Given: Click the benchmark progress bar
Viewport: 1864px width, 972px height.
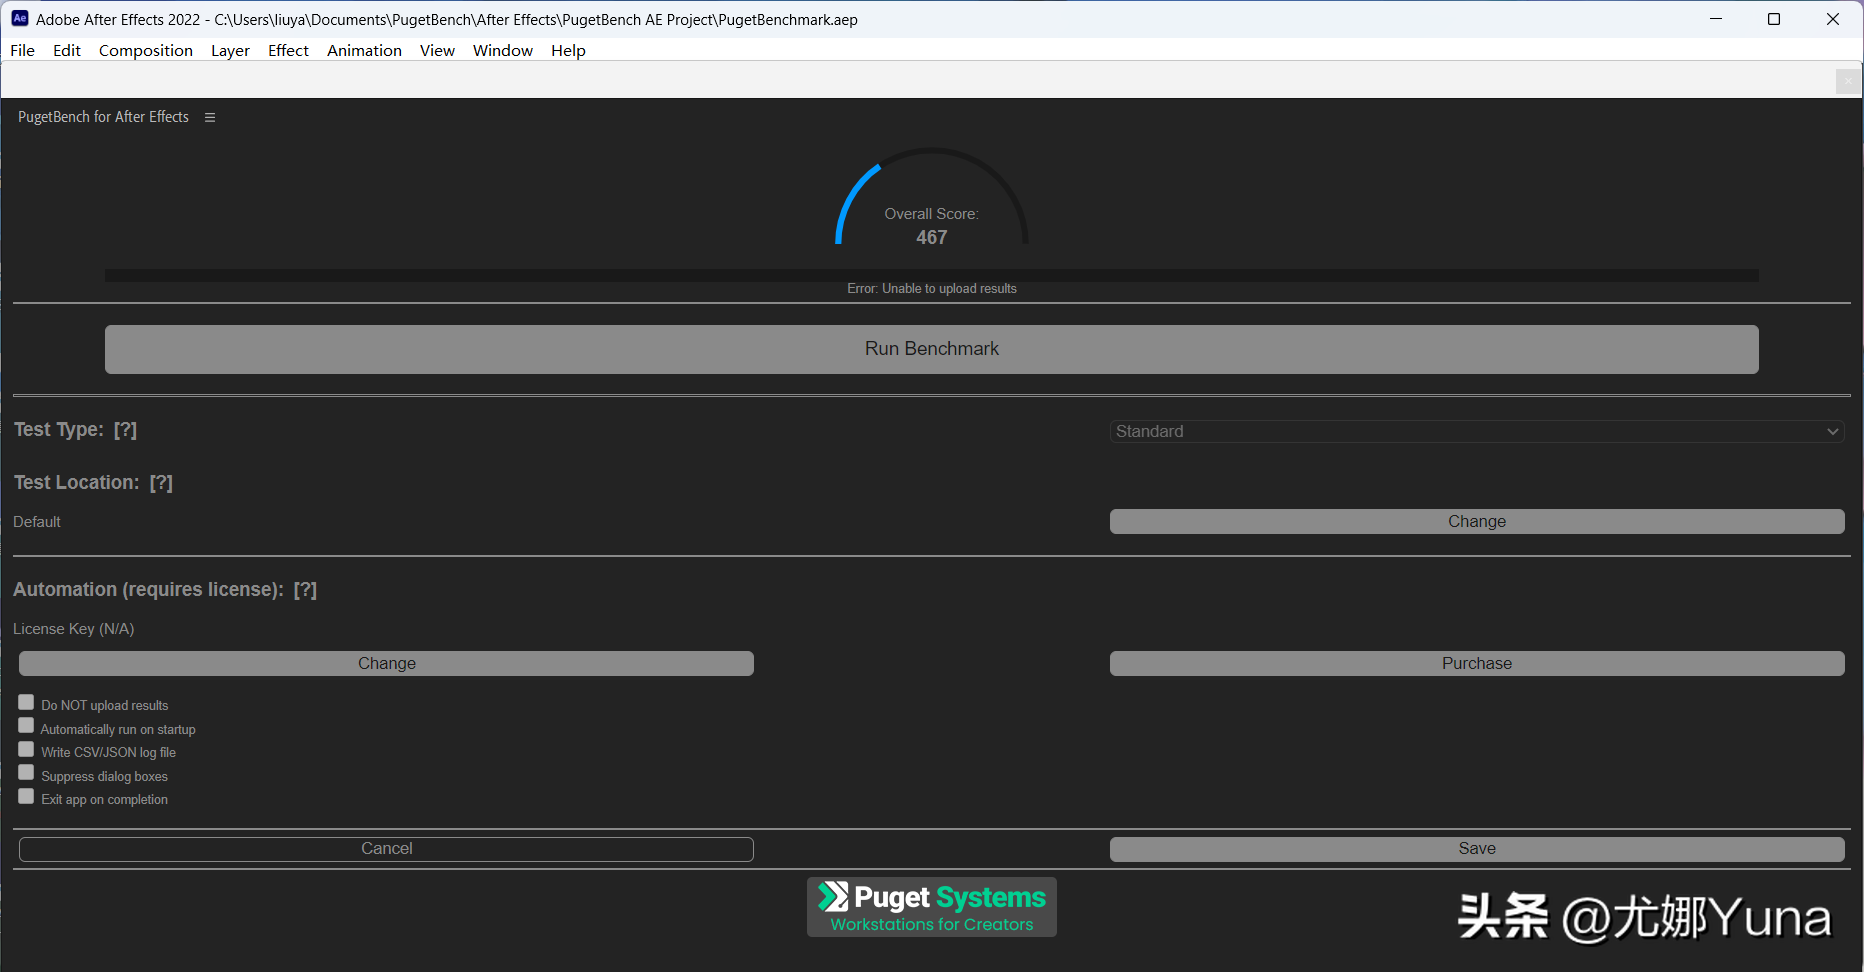Looking at the screenshot, I should pyautogui.click(x=932, y=275).
